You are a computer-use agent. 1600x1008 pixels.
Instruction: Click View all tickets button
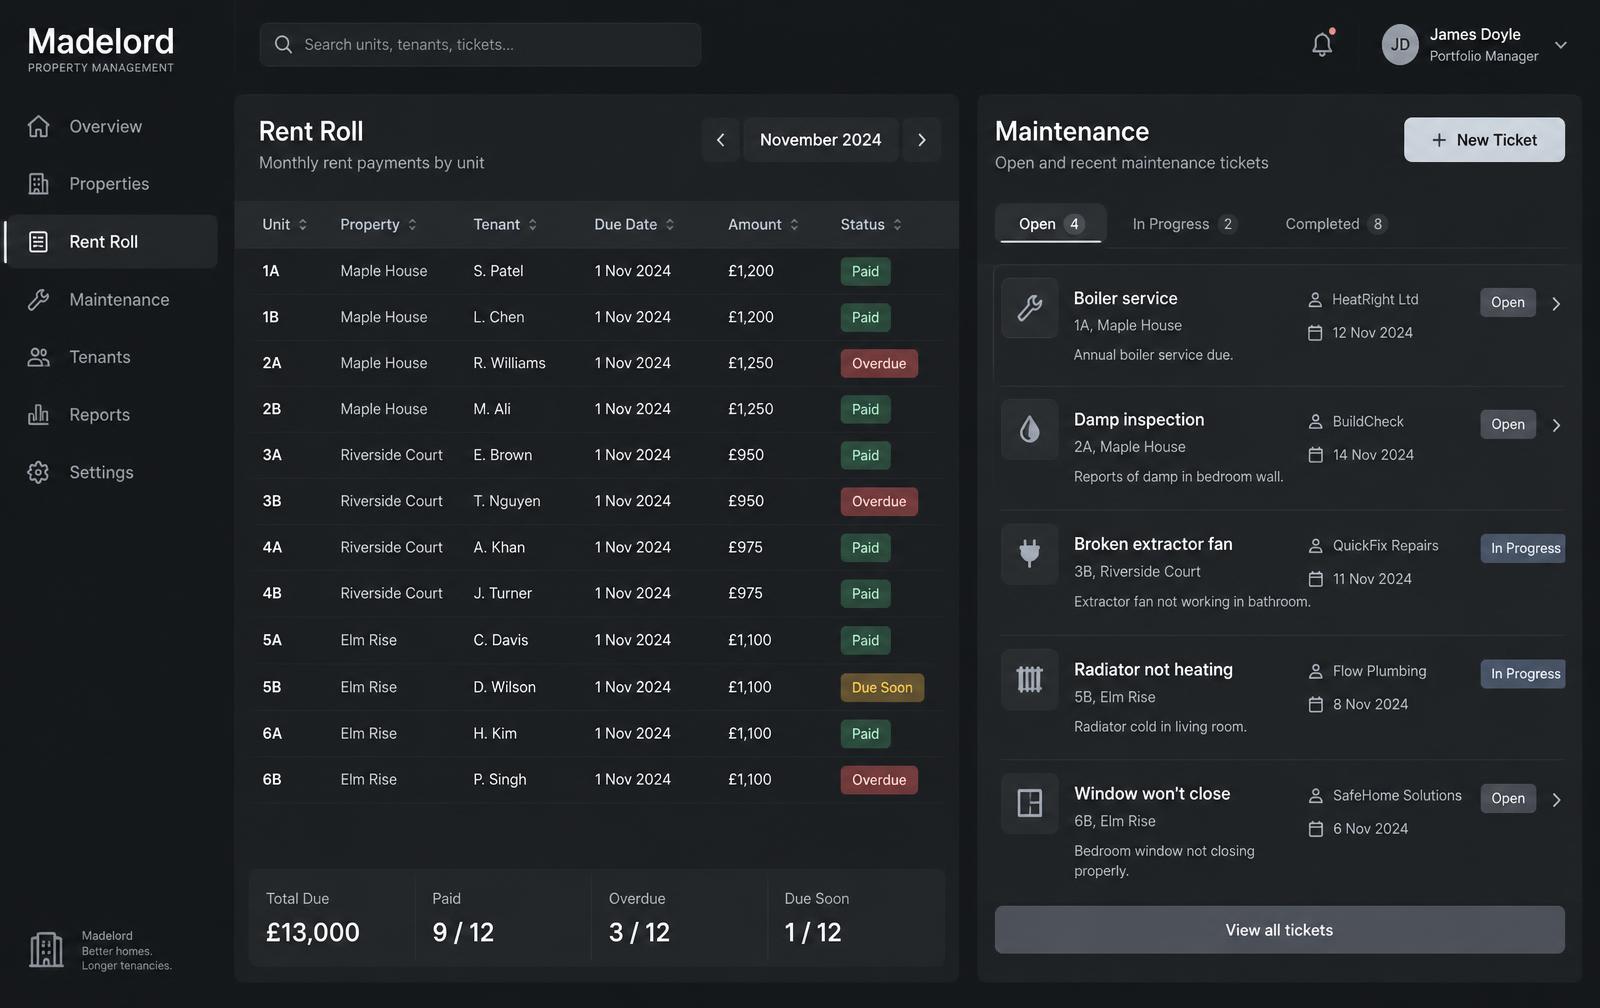point(1280,930)
